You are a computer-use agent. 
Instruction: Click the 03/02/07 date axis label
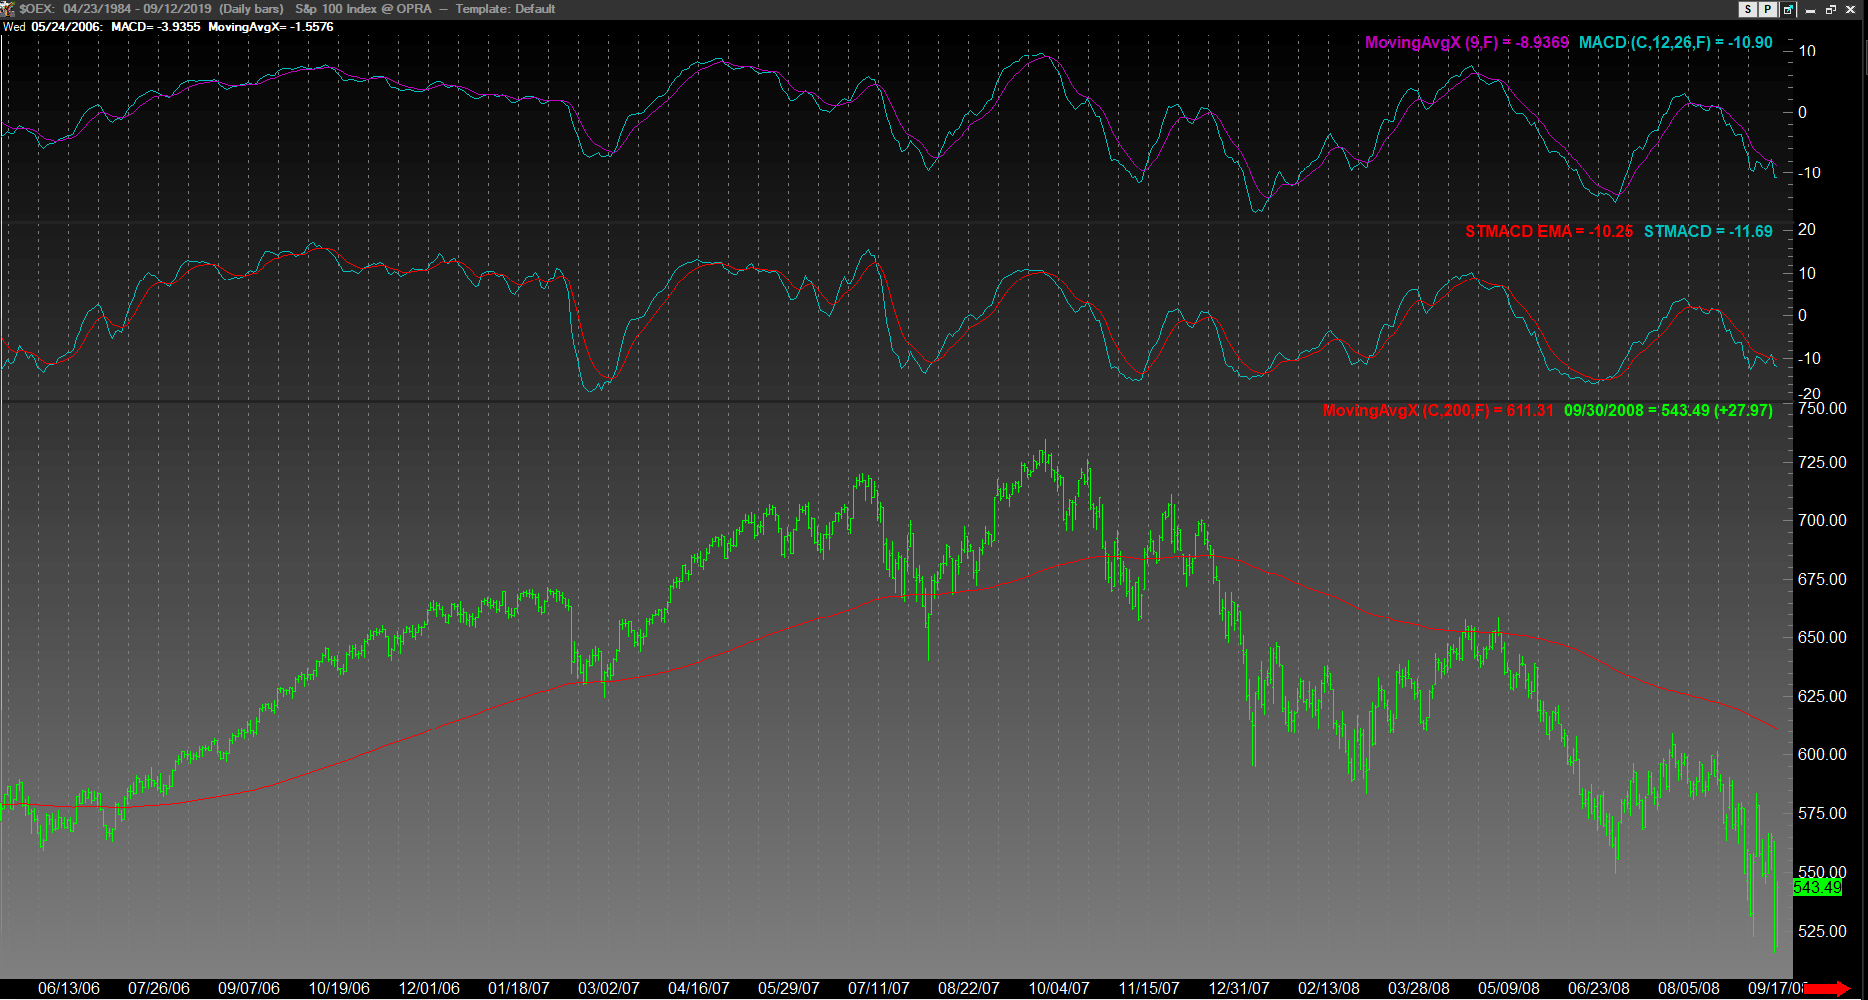pos(609,988)
